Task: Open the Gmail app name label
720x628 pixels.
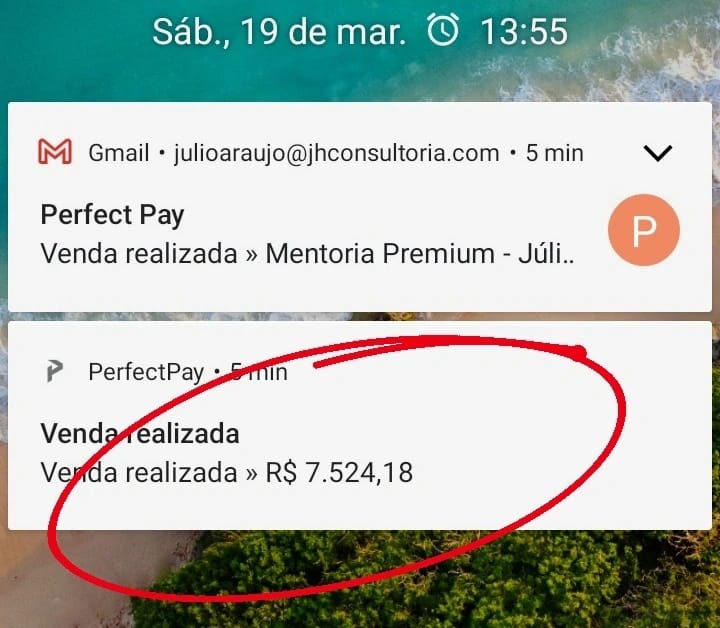Action: point(118,153)
